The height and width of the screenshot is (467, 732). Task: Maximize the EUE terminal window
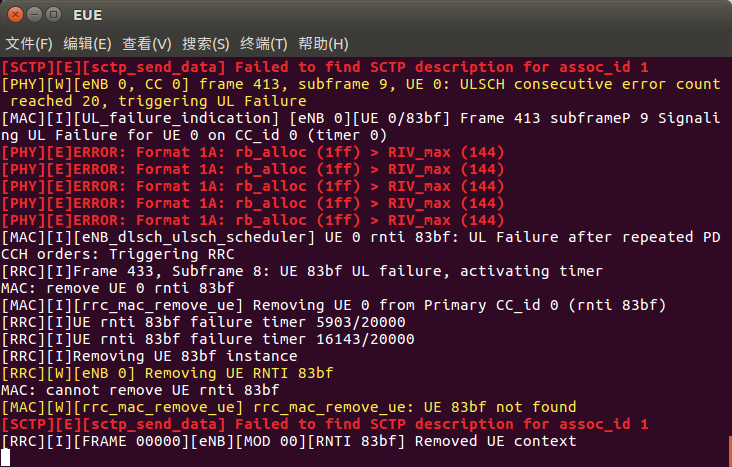pos(54,14)
